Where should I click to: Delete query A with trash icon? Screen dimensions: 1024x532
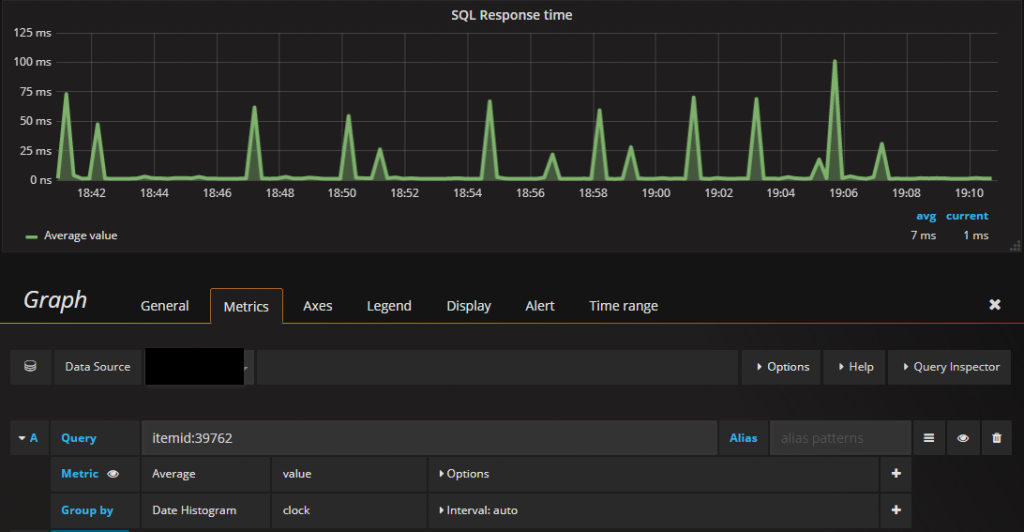click(997, 438)
